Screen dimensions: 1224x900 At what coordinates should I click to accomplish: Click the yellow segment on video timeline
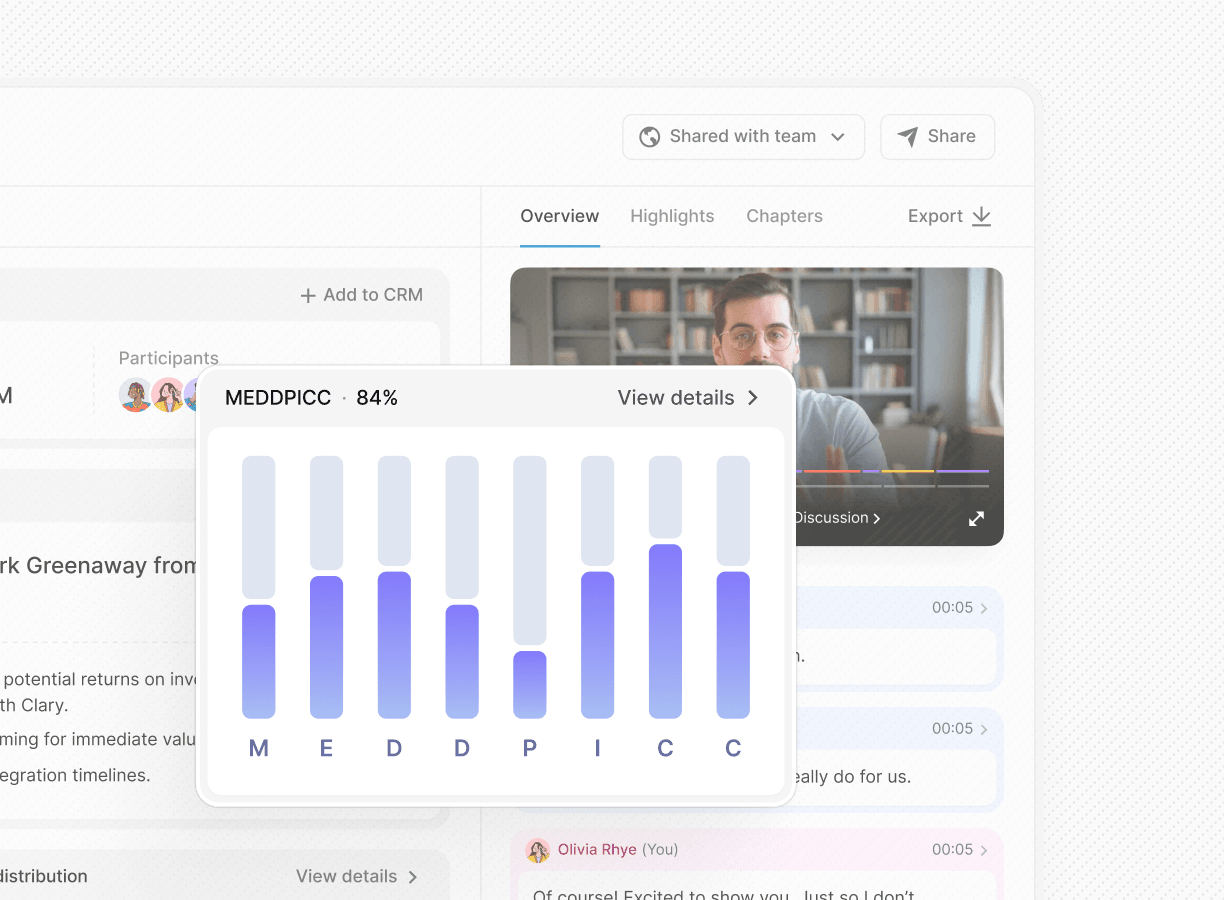click(x=907, y=471)
